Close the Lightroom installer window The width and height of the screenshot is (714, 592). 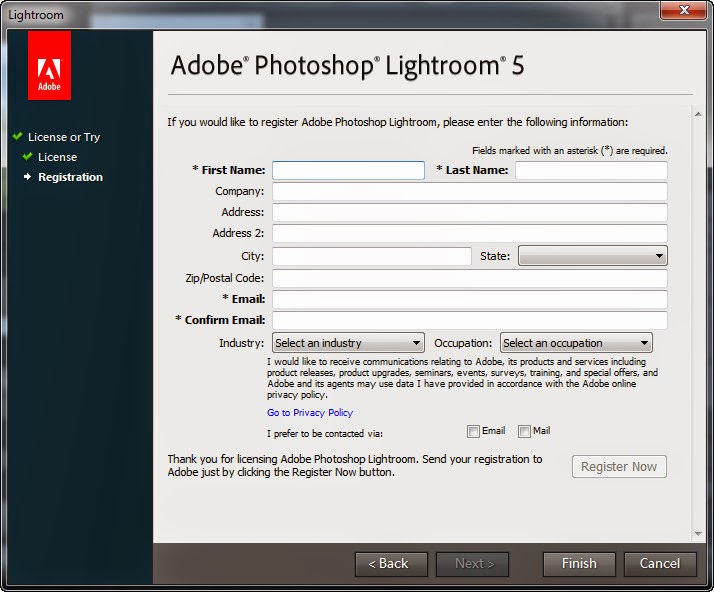coord(683,10)
